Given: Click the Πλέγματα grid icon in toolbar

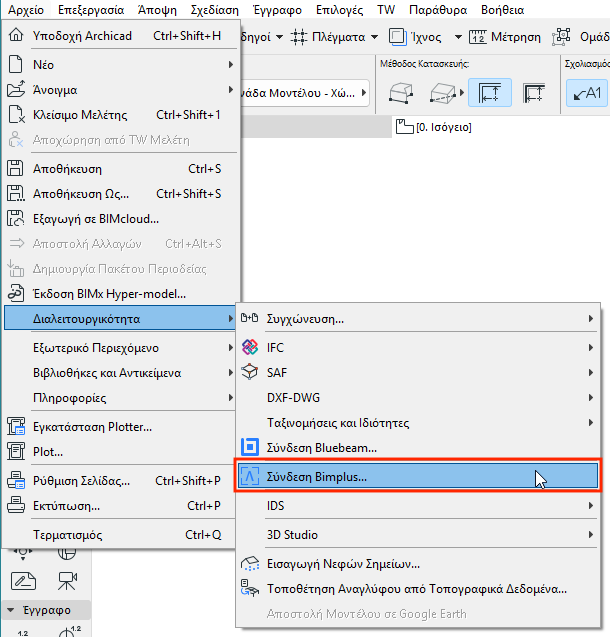Looking at the screenshot, I should (x=299, y=37).
